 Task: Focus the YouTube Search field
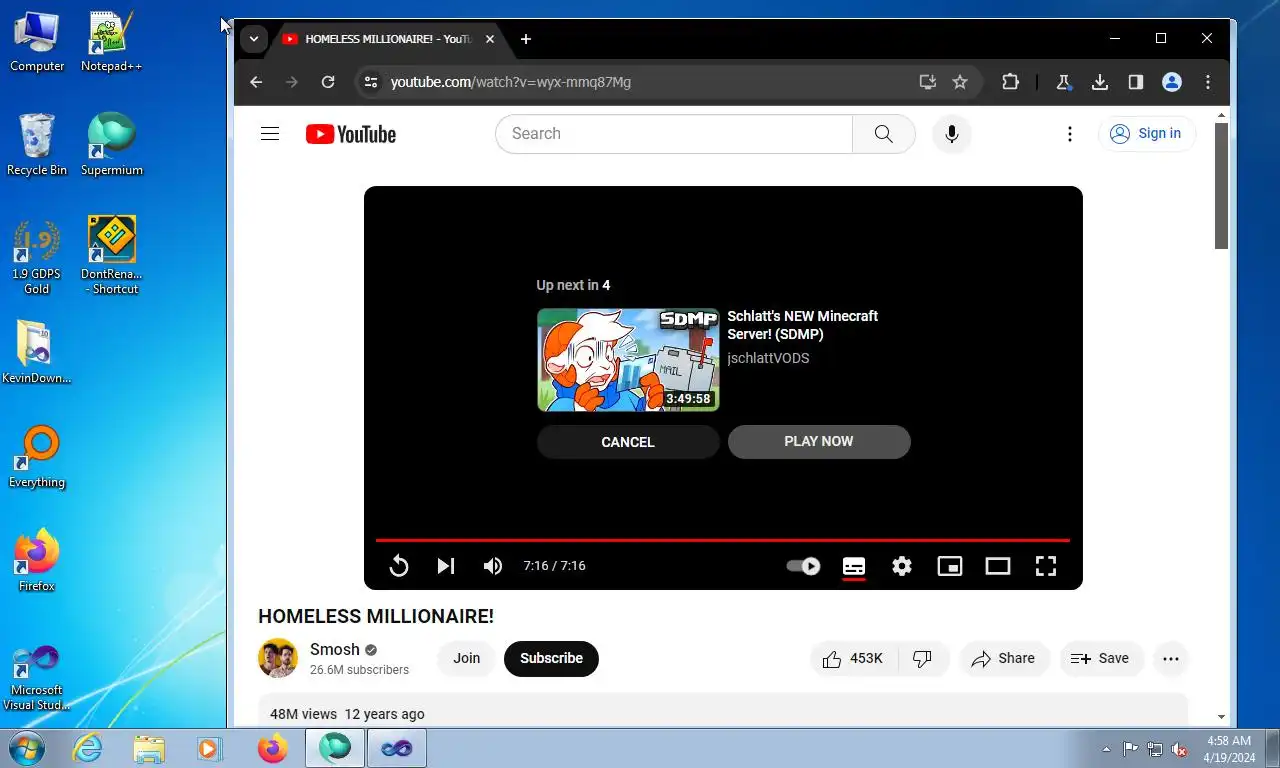tap(674, 134)
